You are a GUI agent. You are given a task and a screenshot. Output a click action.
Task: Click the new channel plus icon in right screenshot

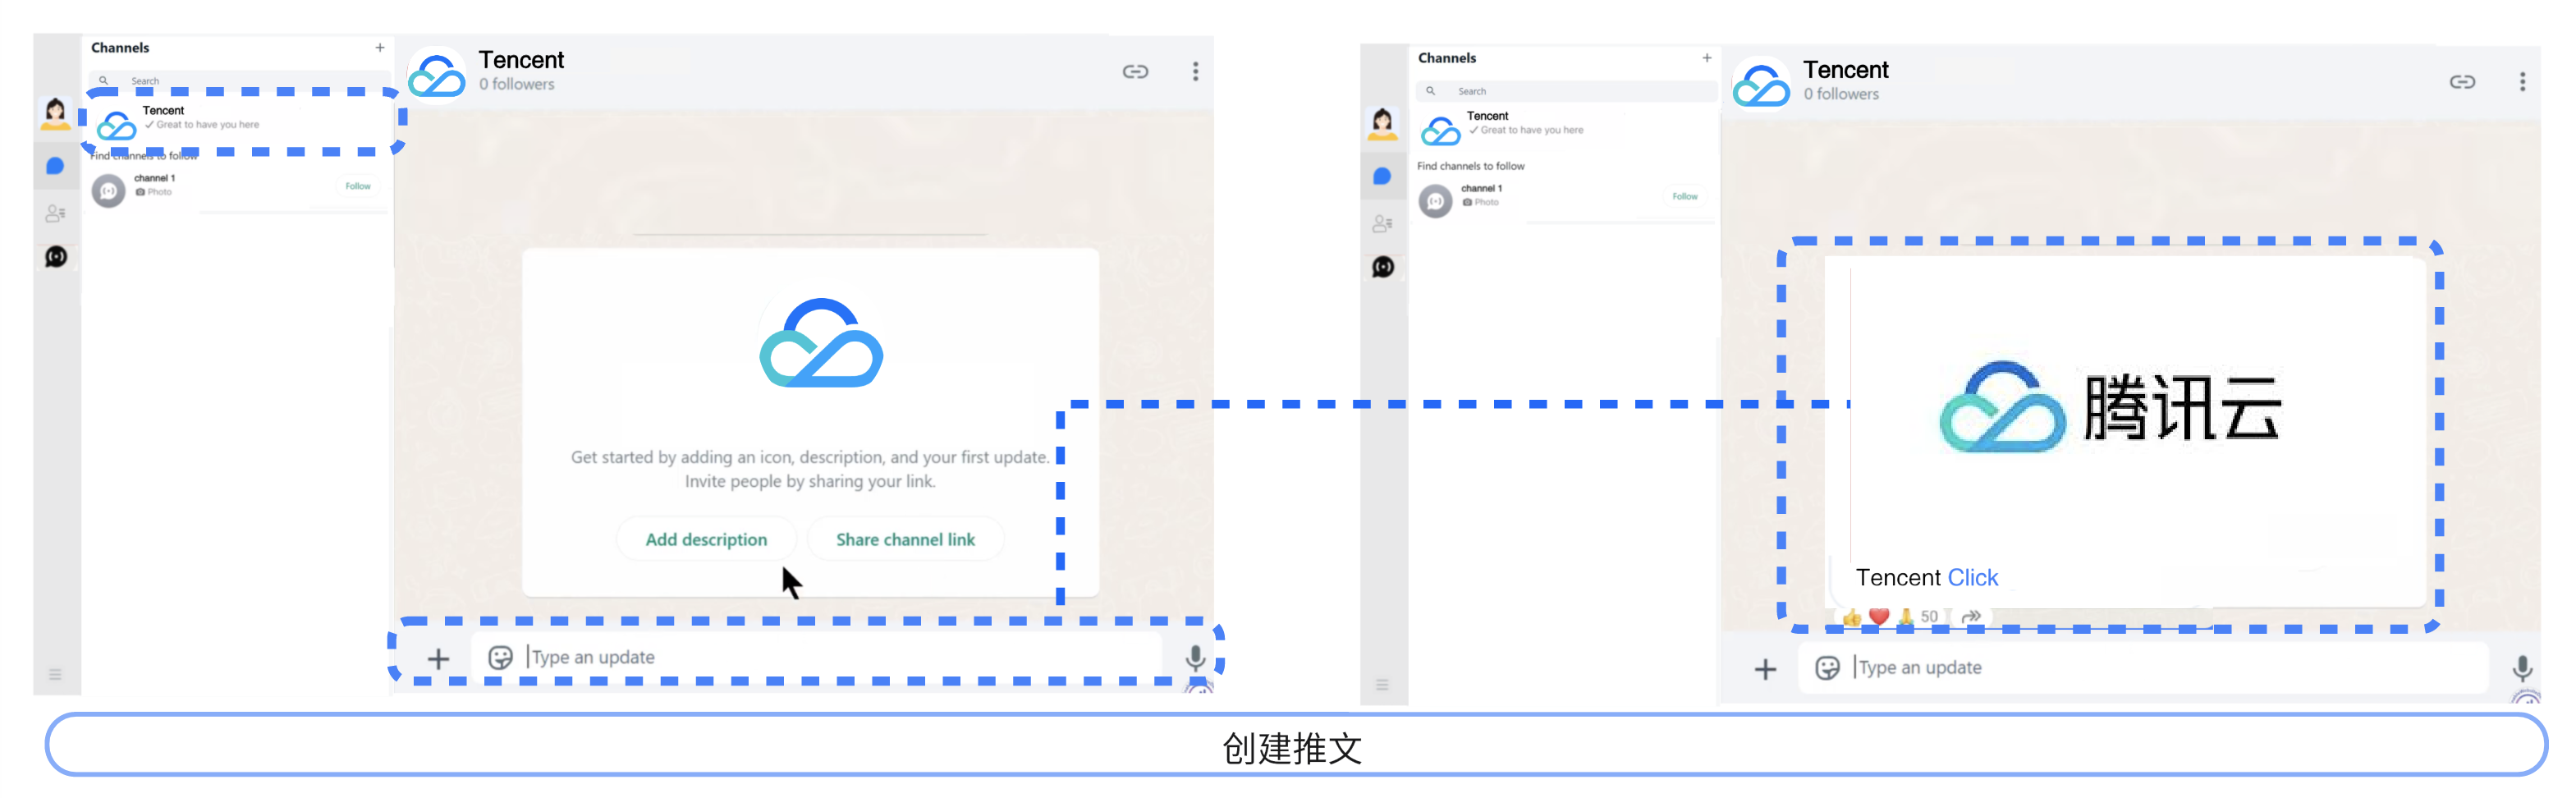(x=1707, y=57)
